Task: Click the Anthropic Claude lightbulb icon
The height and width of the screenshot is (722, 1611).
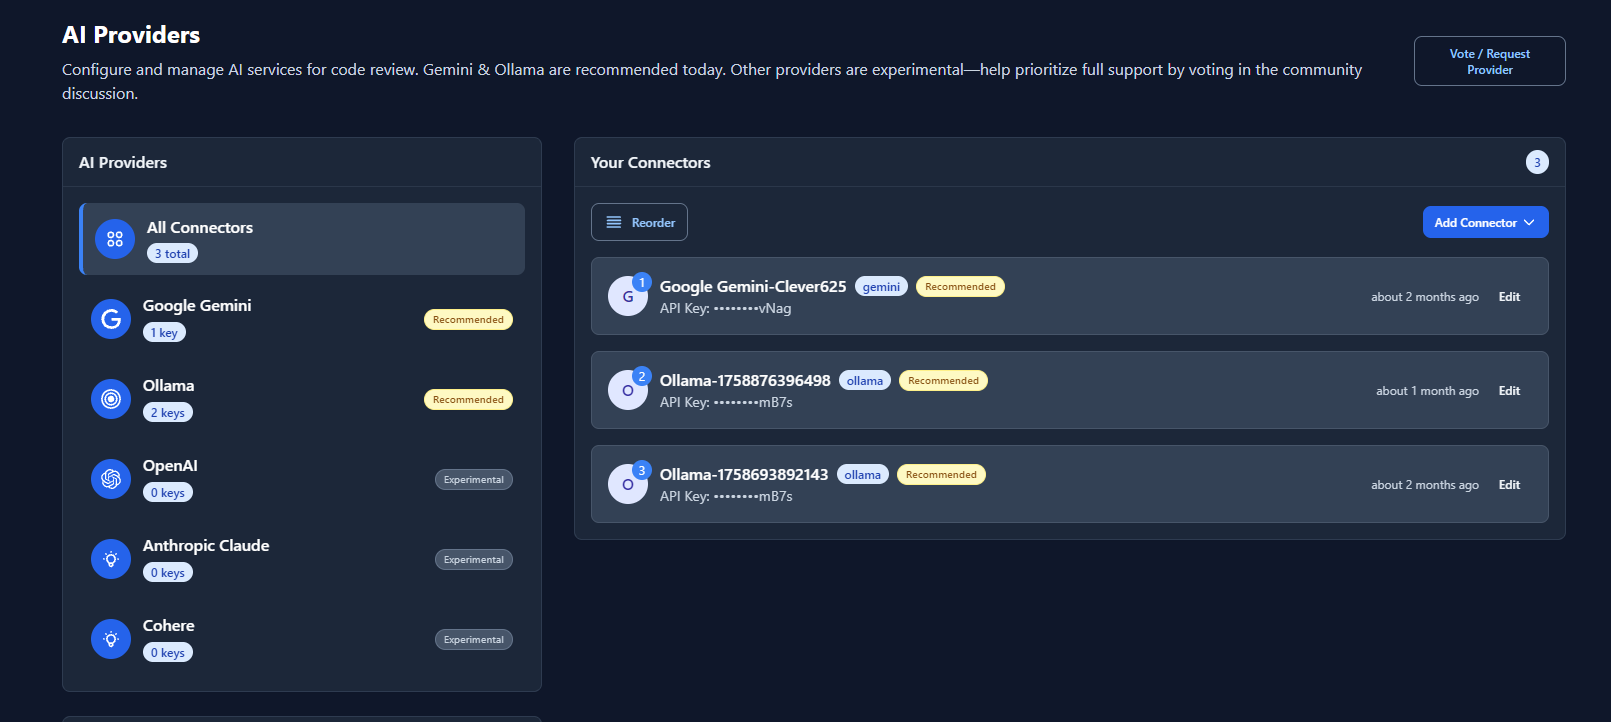Action: coord(111,559)
